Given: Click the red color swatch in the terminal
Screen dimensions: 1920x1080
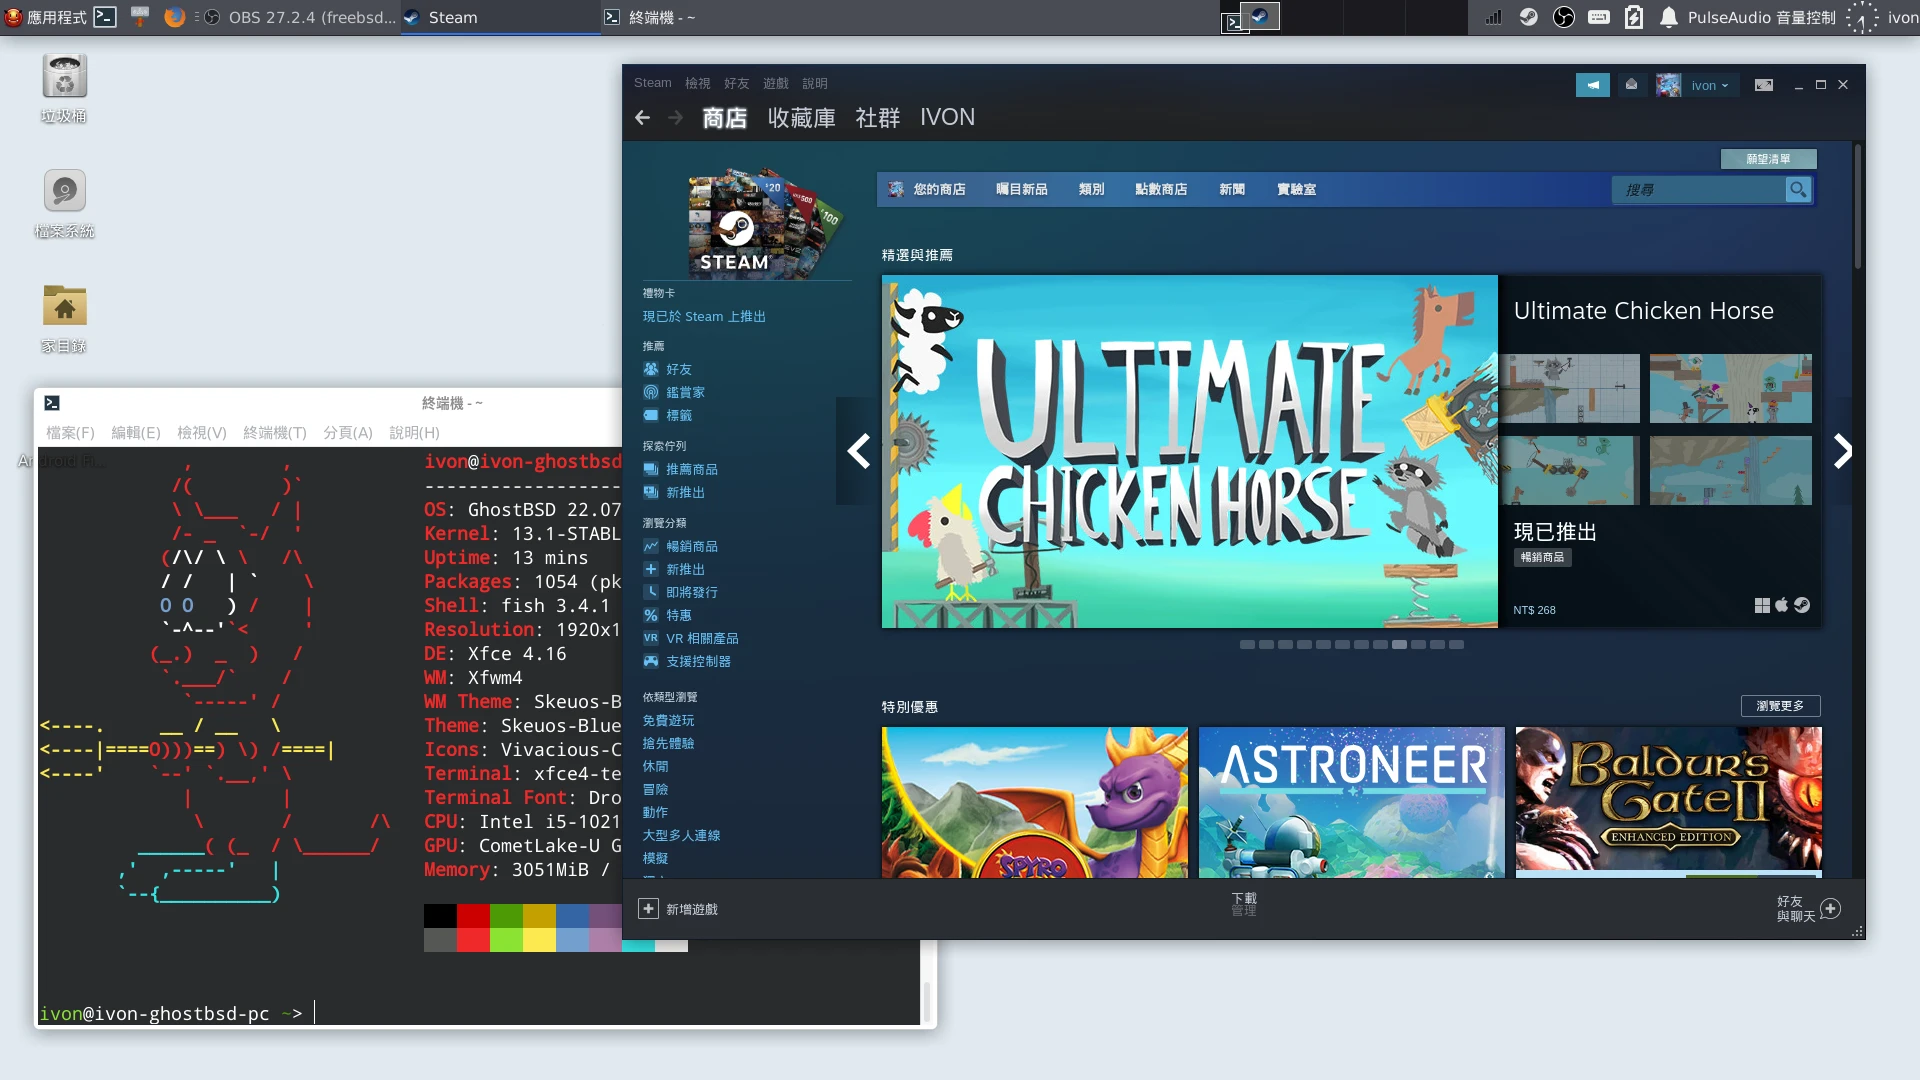Looking at the screenshot, I should (x=473, y=915).
